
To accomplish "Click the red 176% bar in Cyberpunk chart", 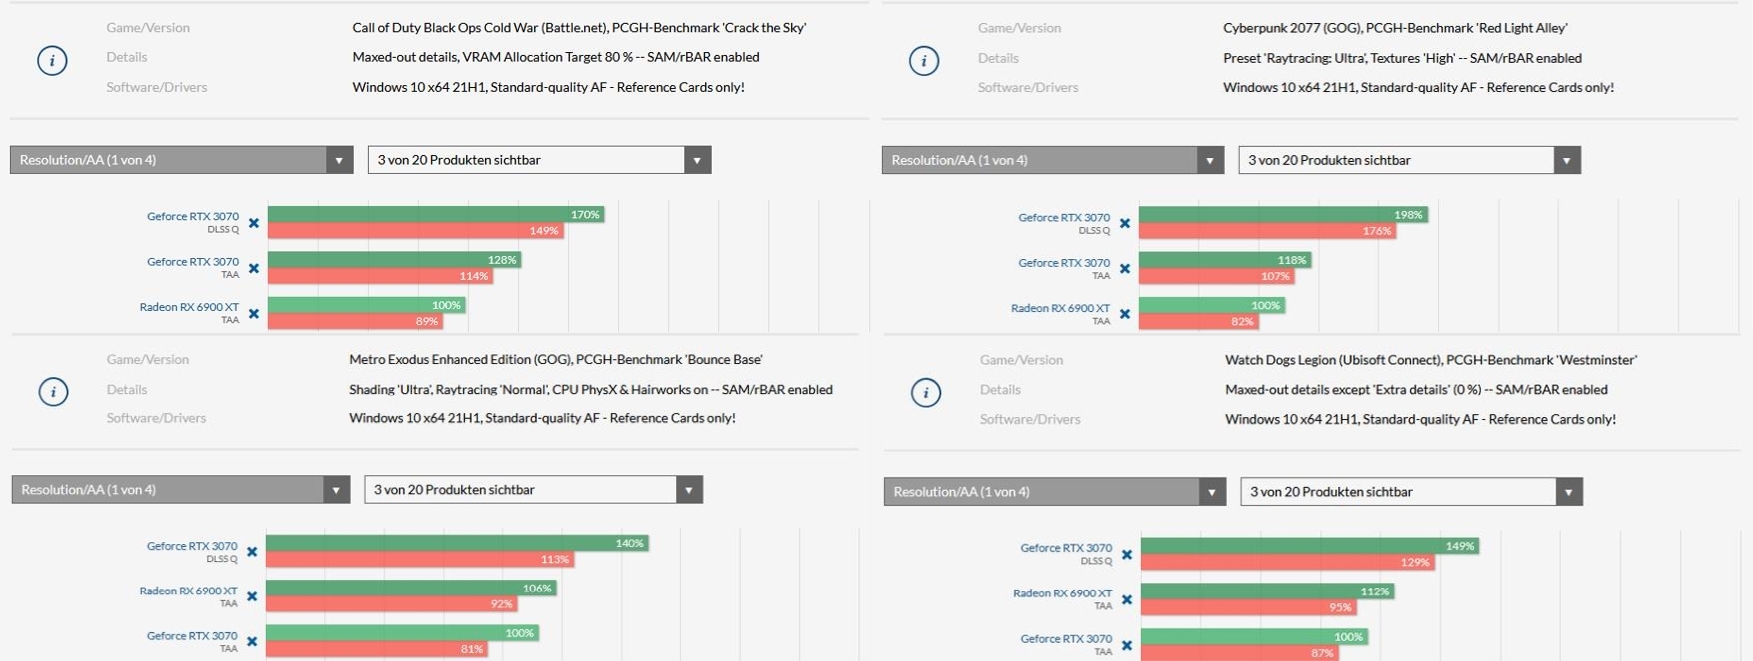I will (1267, 230).
